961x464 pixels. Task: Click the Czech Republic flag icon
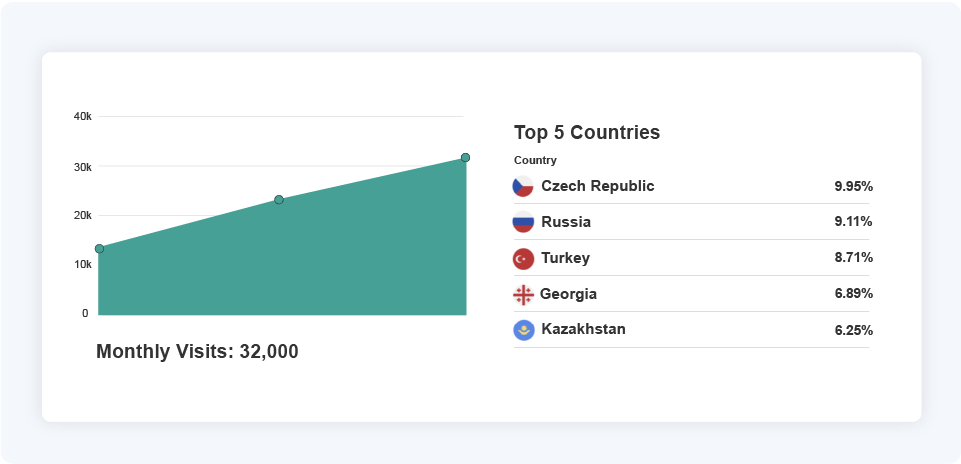pos(523,186)
